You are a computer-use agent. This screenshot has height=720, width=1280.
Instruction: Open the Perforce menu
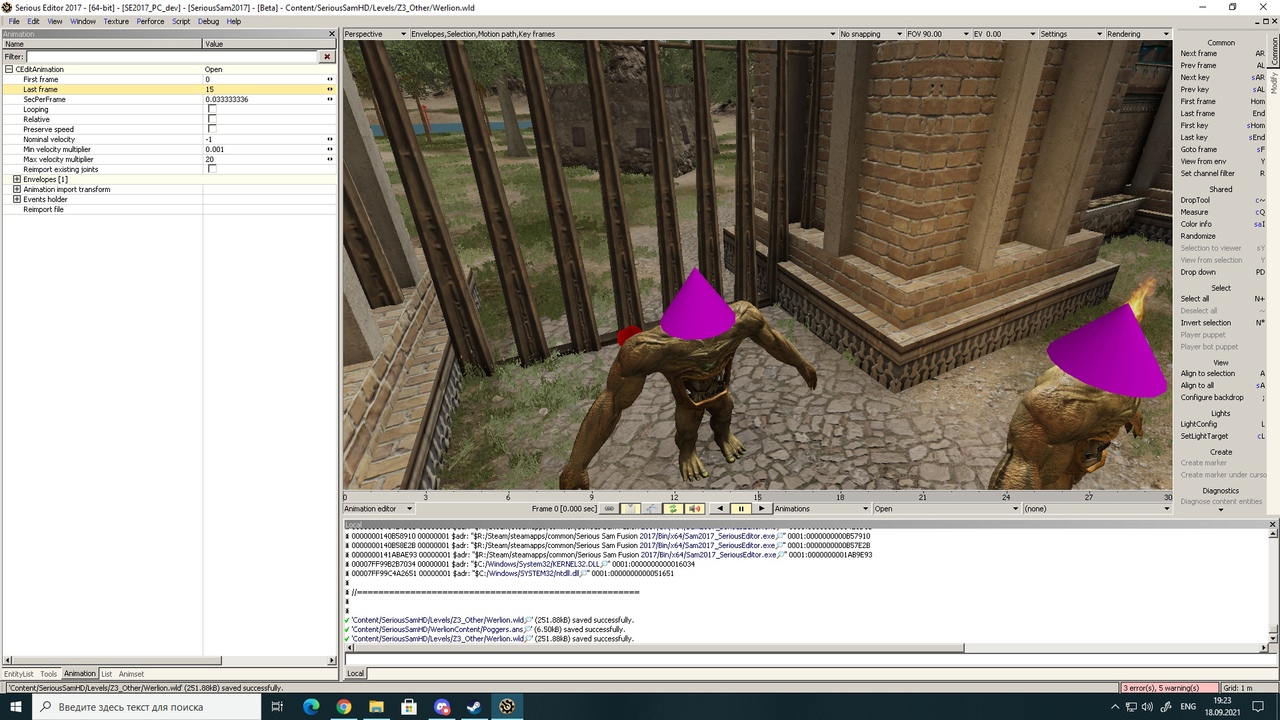pyautogui.click(x=150, y=21)
